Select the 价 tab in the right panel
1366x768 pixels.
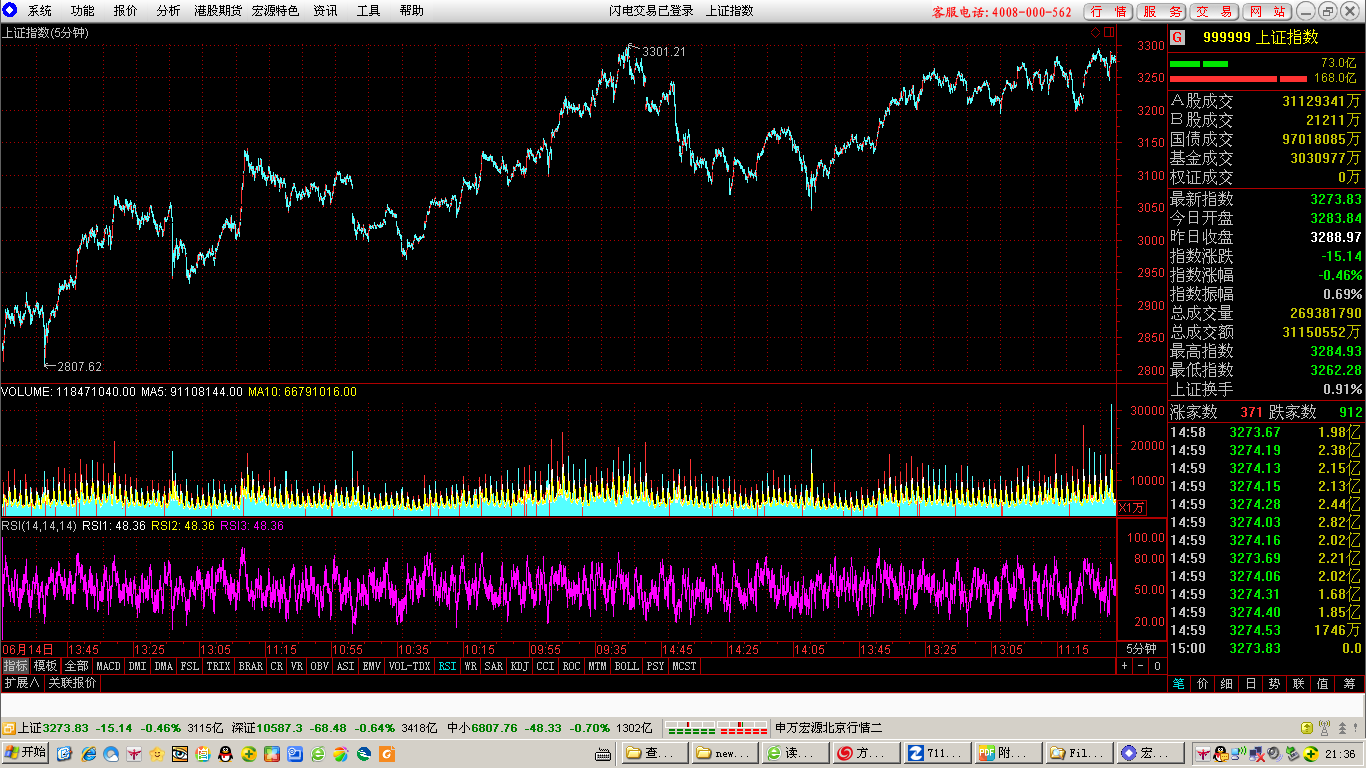point(1203,684)
